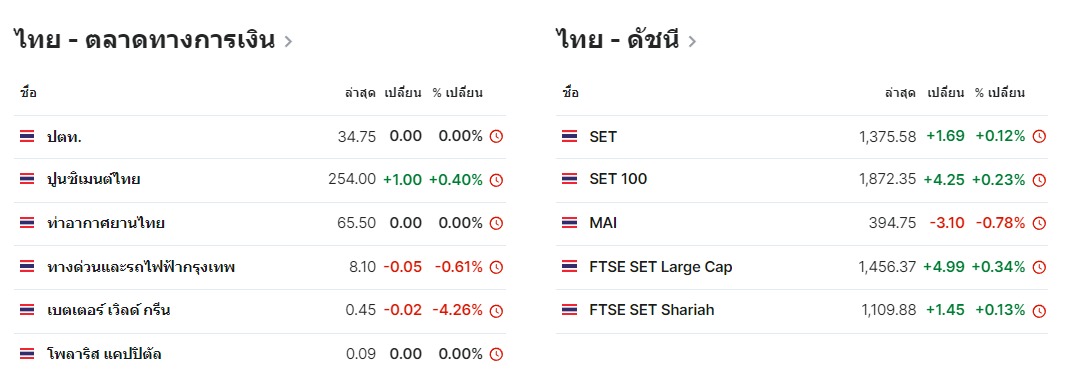
Task: Click the MAI row clock icon
Action: 1039,224
